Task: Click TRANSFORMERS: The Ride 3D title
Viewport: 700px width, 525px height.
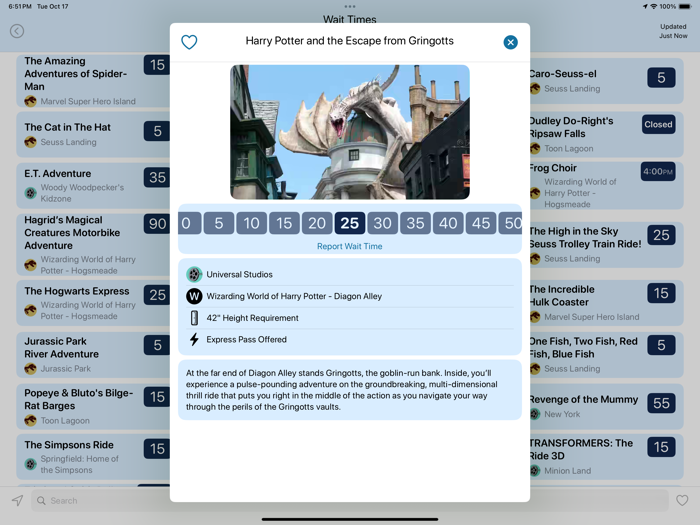Action: 581,450
